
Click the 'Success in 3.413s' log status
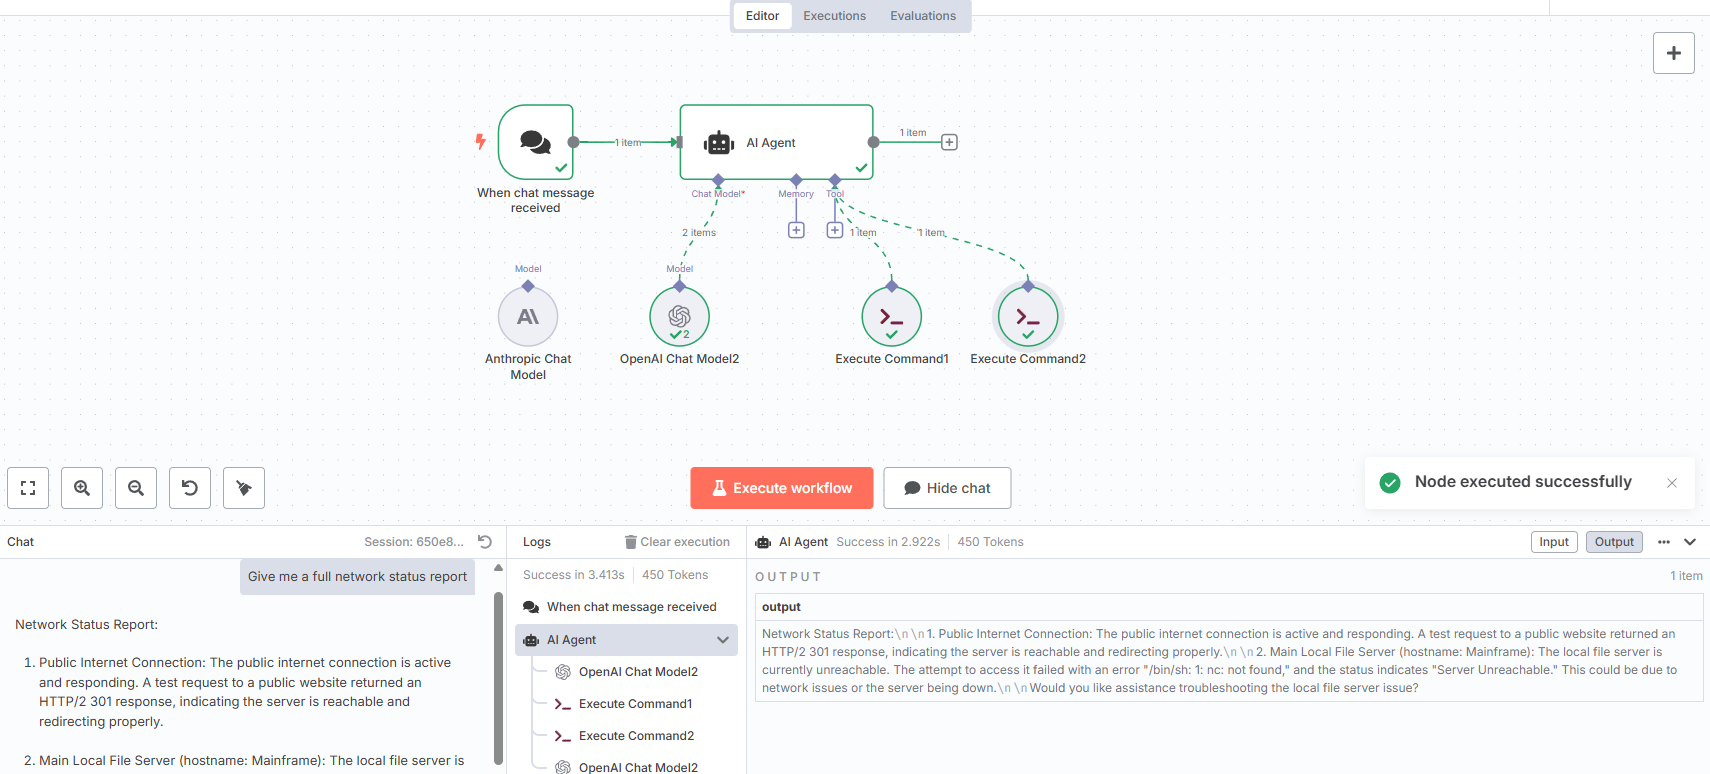pos(573,575)
